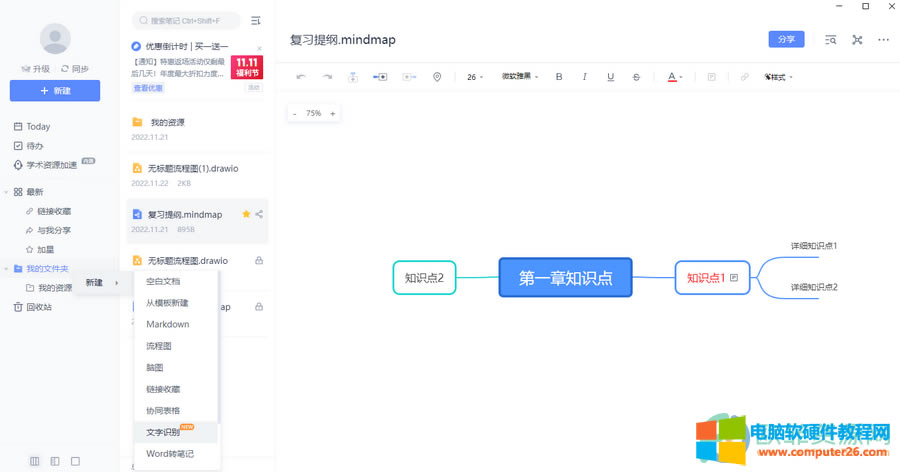The width and height of the screenshot is (900, 472).
Task: Click the undo arrow in toolbar
Action: point(301,77)
